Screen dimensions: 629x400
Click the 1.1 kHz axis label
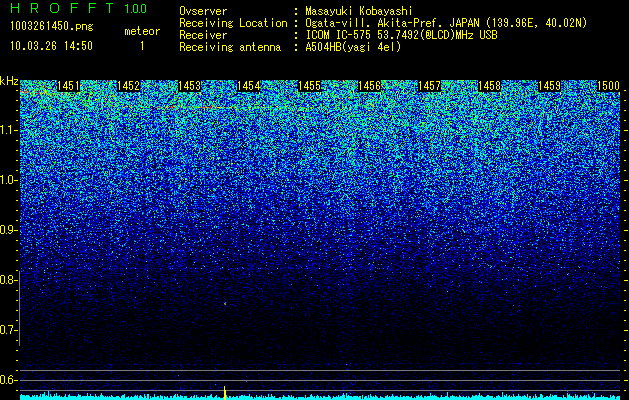[x=9, y=130]
